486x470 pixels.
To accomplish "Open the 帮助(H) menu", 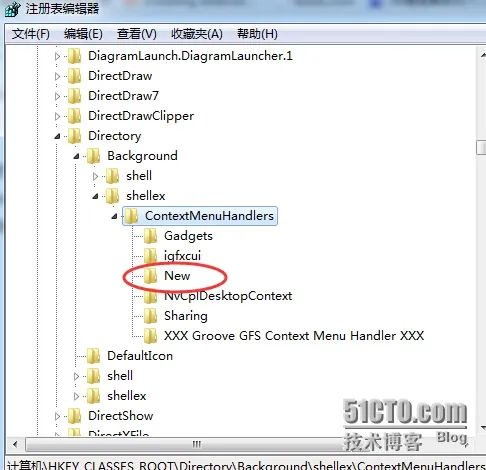I will pos(257,34).
